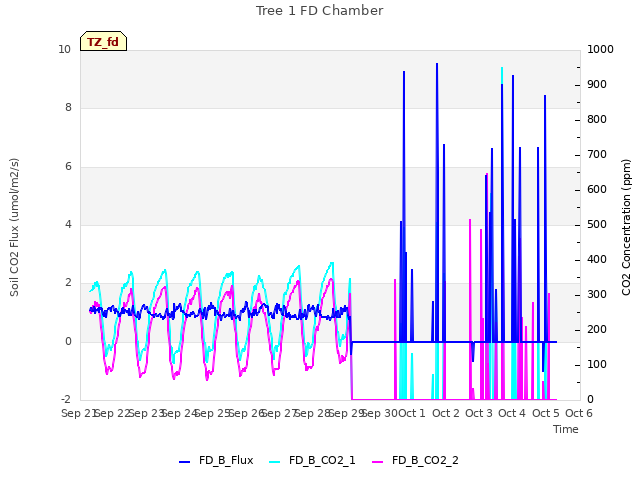Viewport: 640px width, 480px height.
Task: Click the 10 left-axis tick label
Action: pos(64,49)
